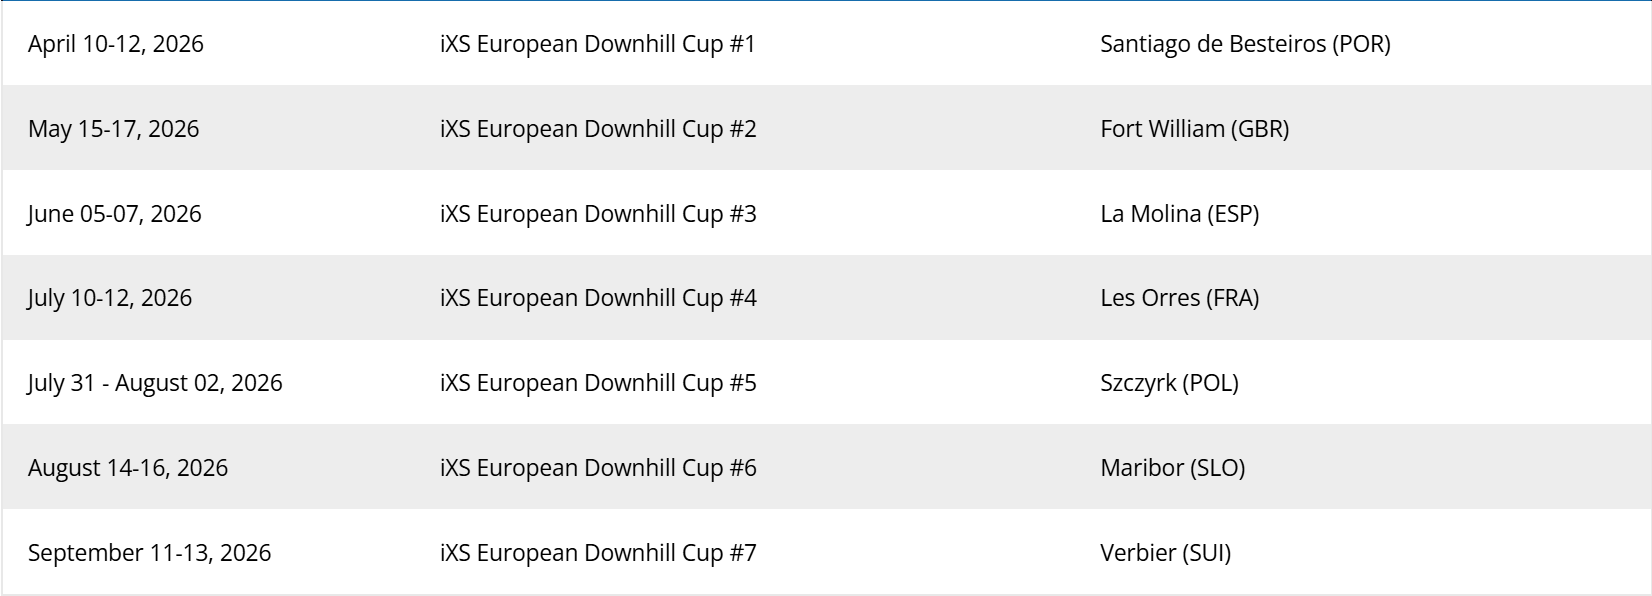Viewport: 1652px width, 596px height.
Task: Open iXS European Downhill Cup #2 entry
Action: pos(598,129)
